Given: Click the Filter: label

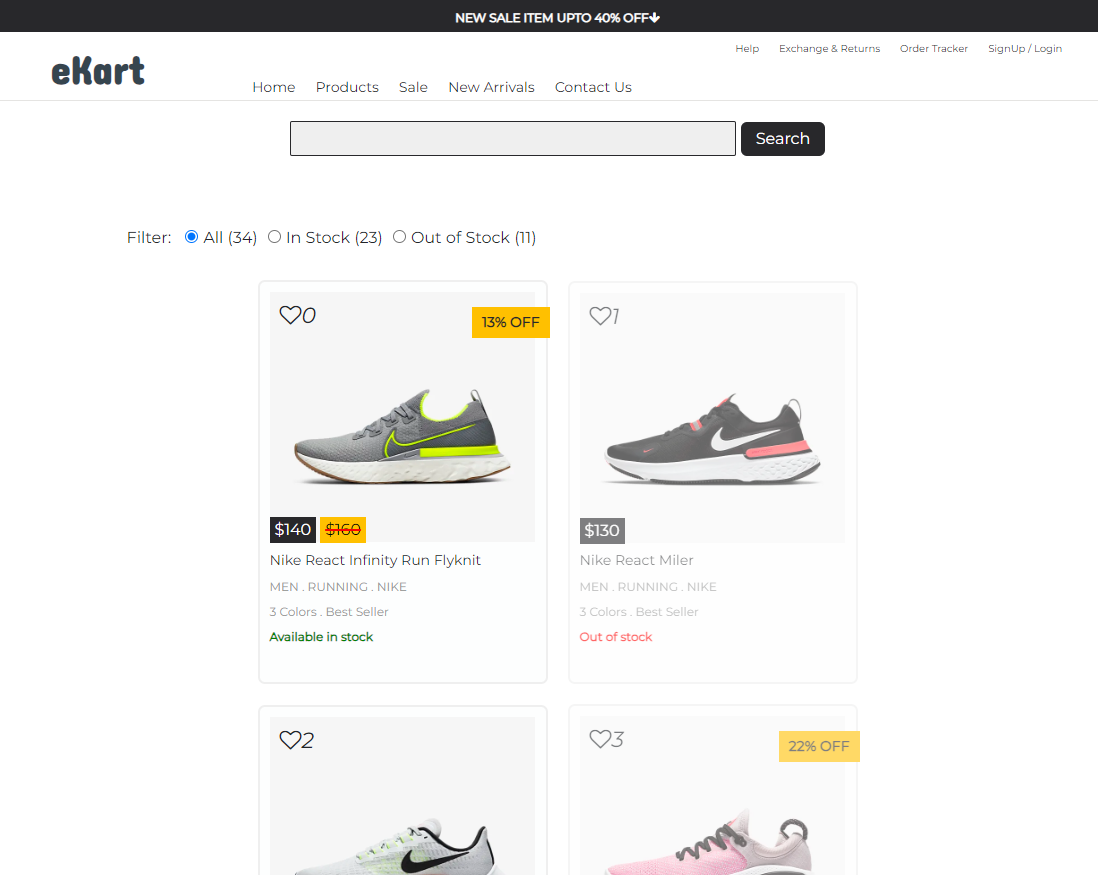Looking at the screenshot, I should 149,237.
